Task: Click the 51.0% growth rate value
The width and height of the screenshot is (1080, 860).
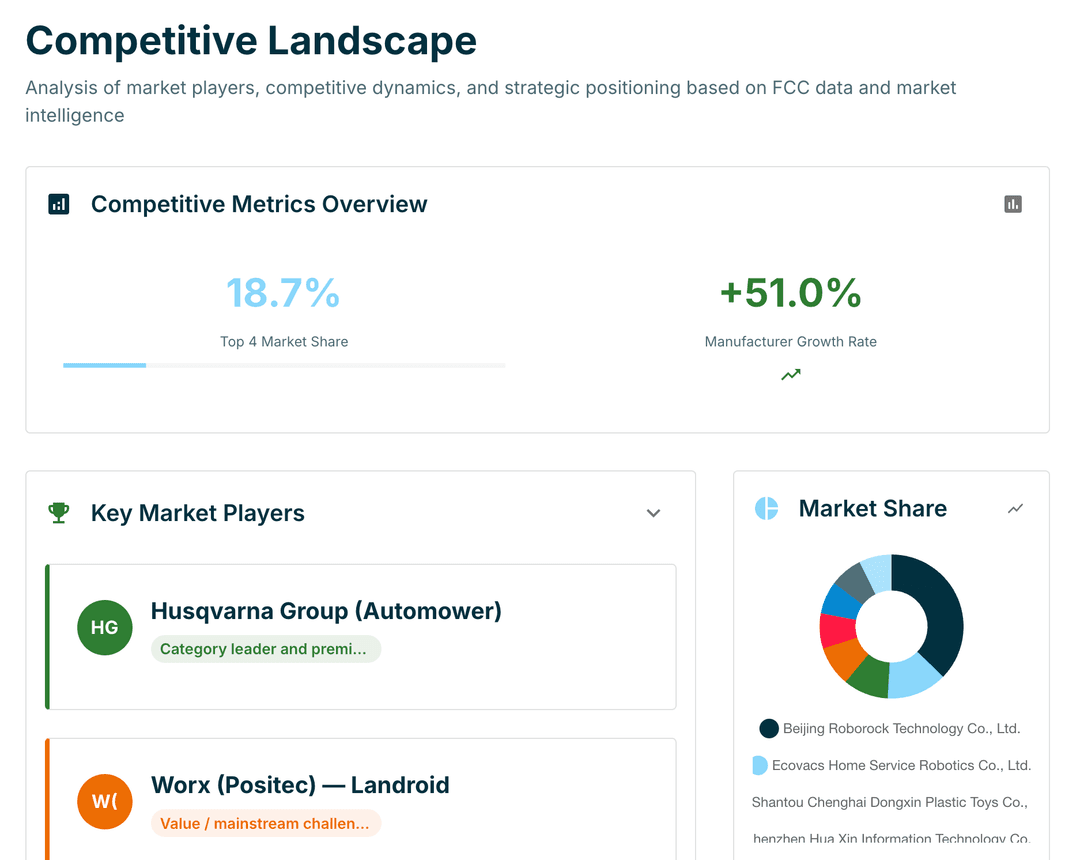Action: point(790,293)
